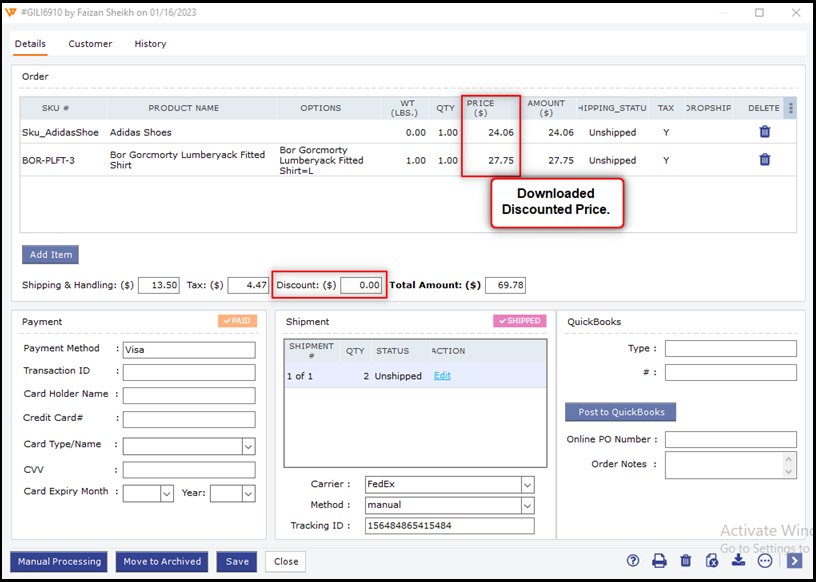The width and height of the screenshot is (816, 582).
Task: Click the bottom toolbar trash icon
Action: point(685,561)
